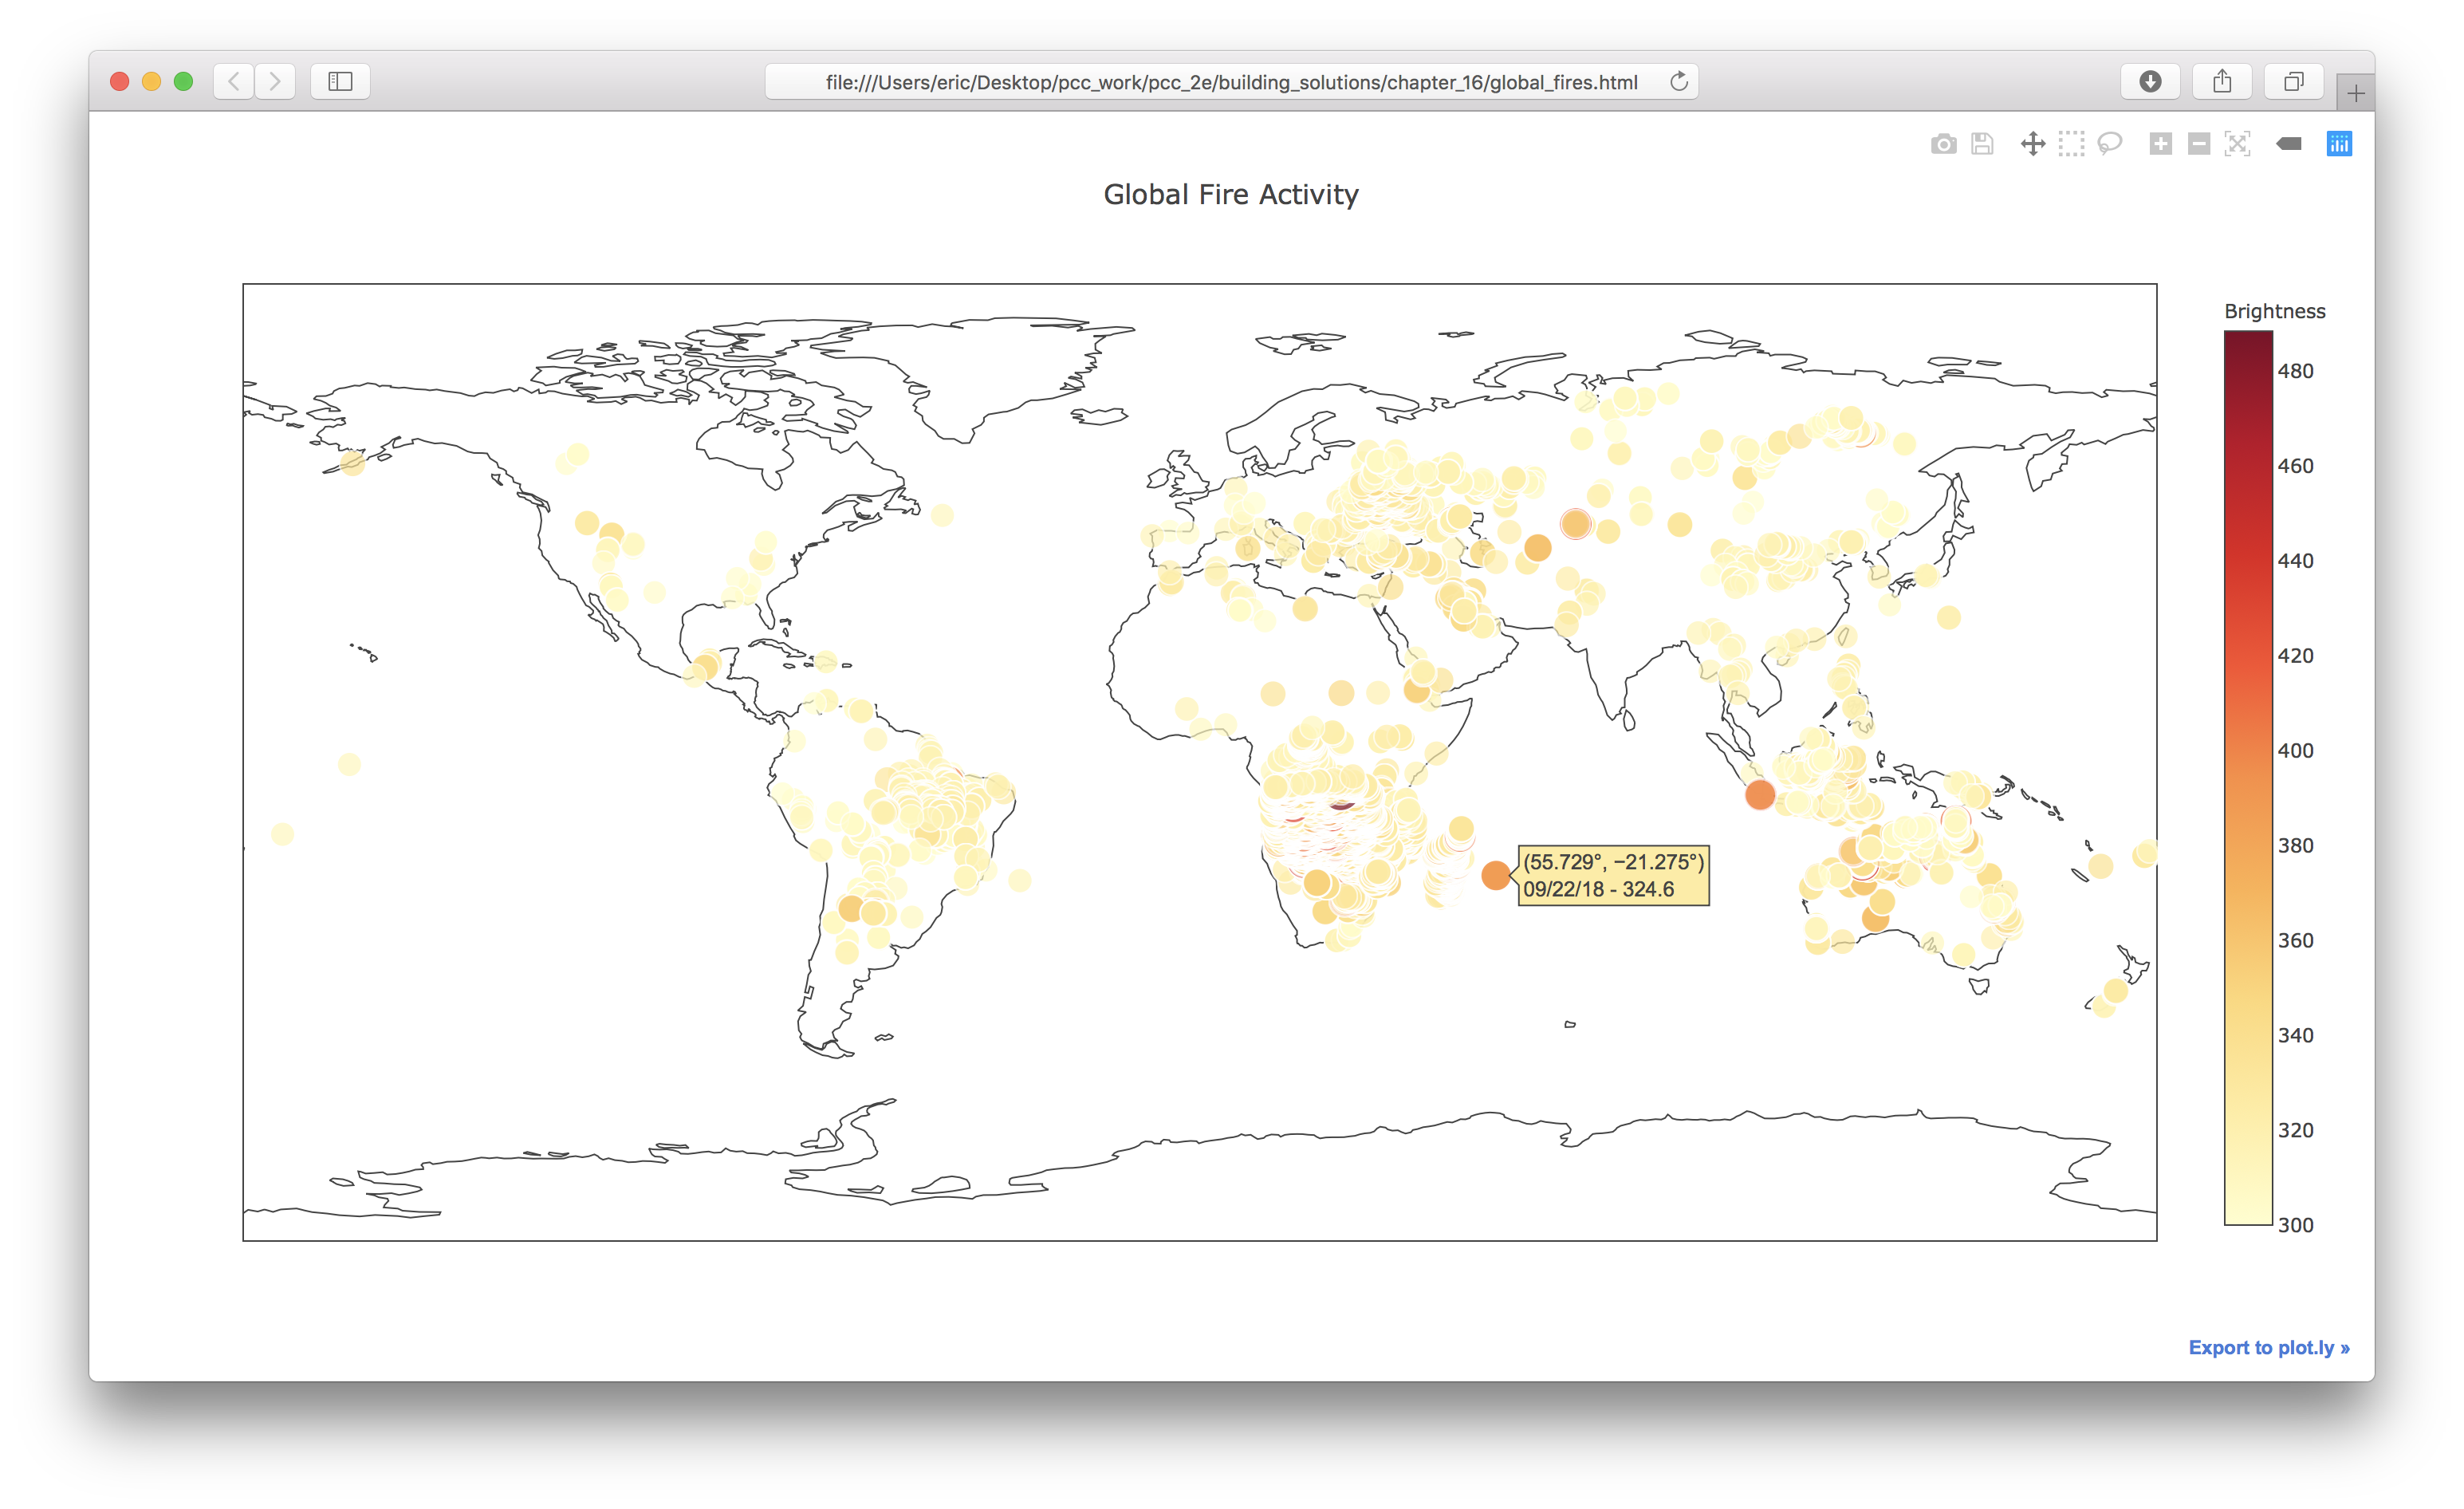Image resolution: width=2464 pixels, height=1509 pixels.
Task: Show the Safari sidebar
Action: click(340, 81)
